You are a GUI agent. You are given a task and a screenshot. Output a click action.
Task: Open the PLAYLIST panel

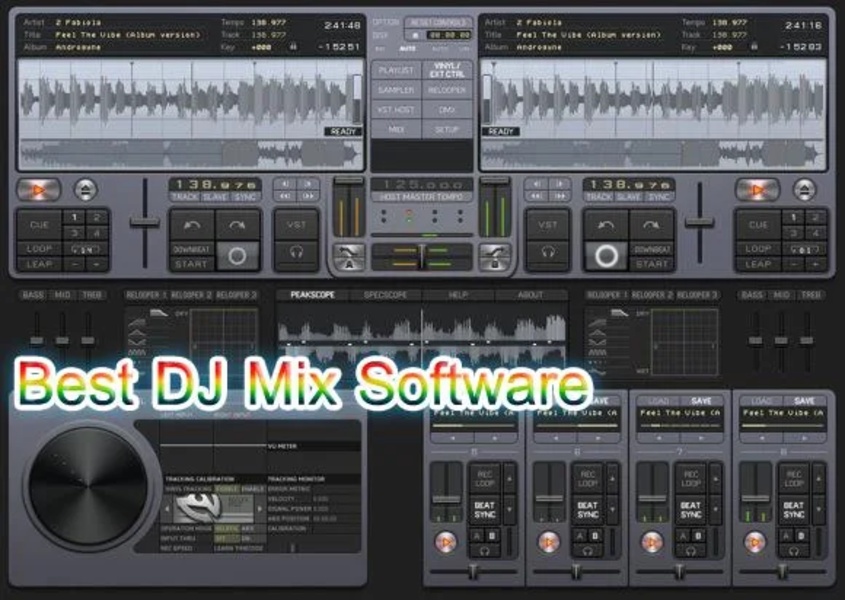tap(396, 71)
